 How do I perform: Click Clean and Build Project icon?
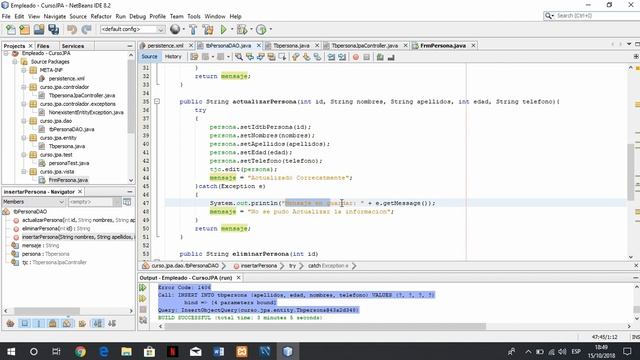(208, 29)
